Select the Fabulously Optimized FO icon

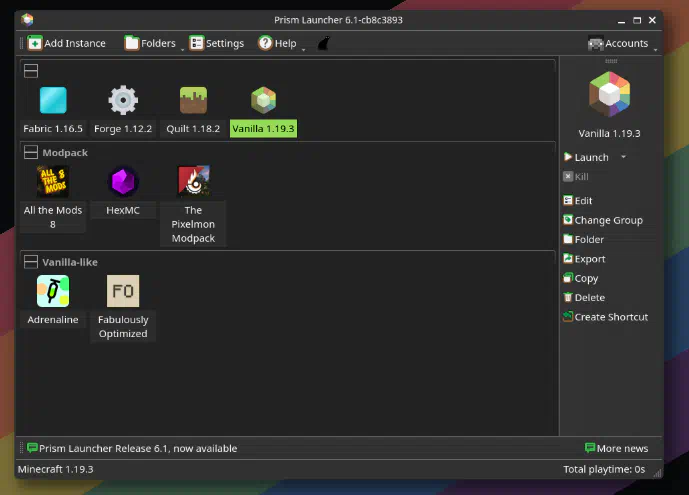123,291
